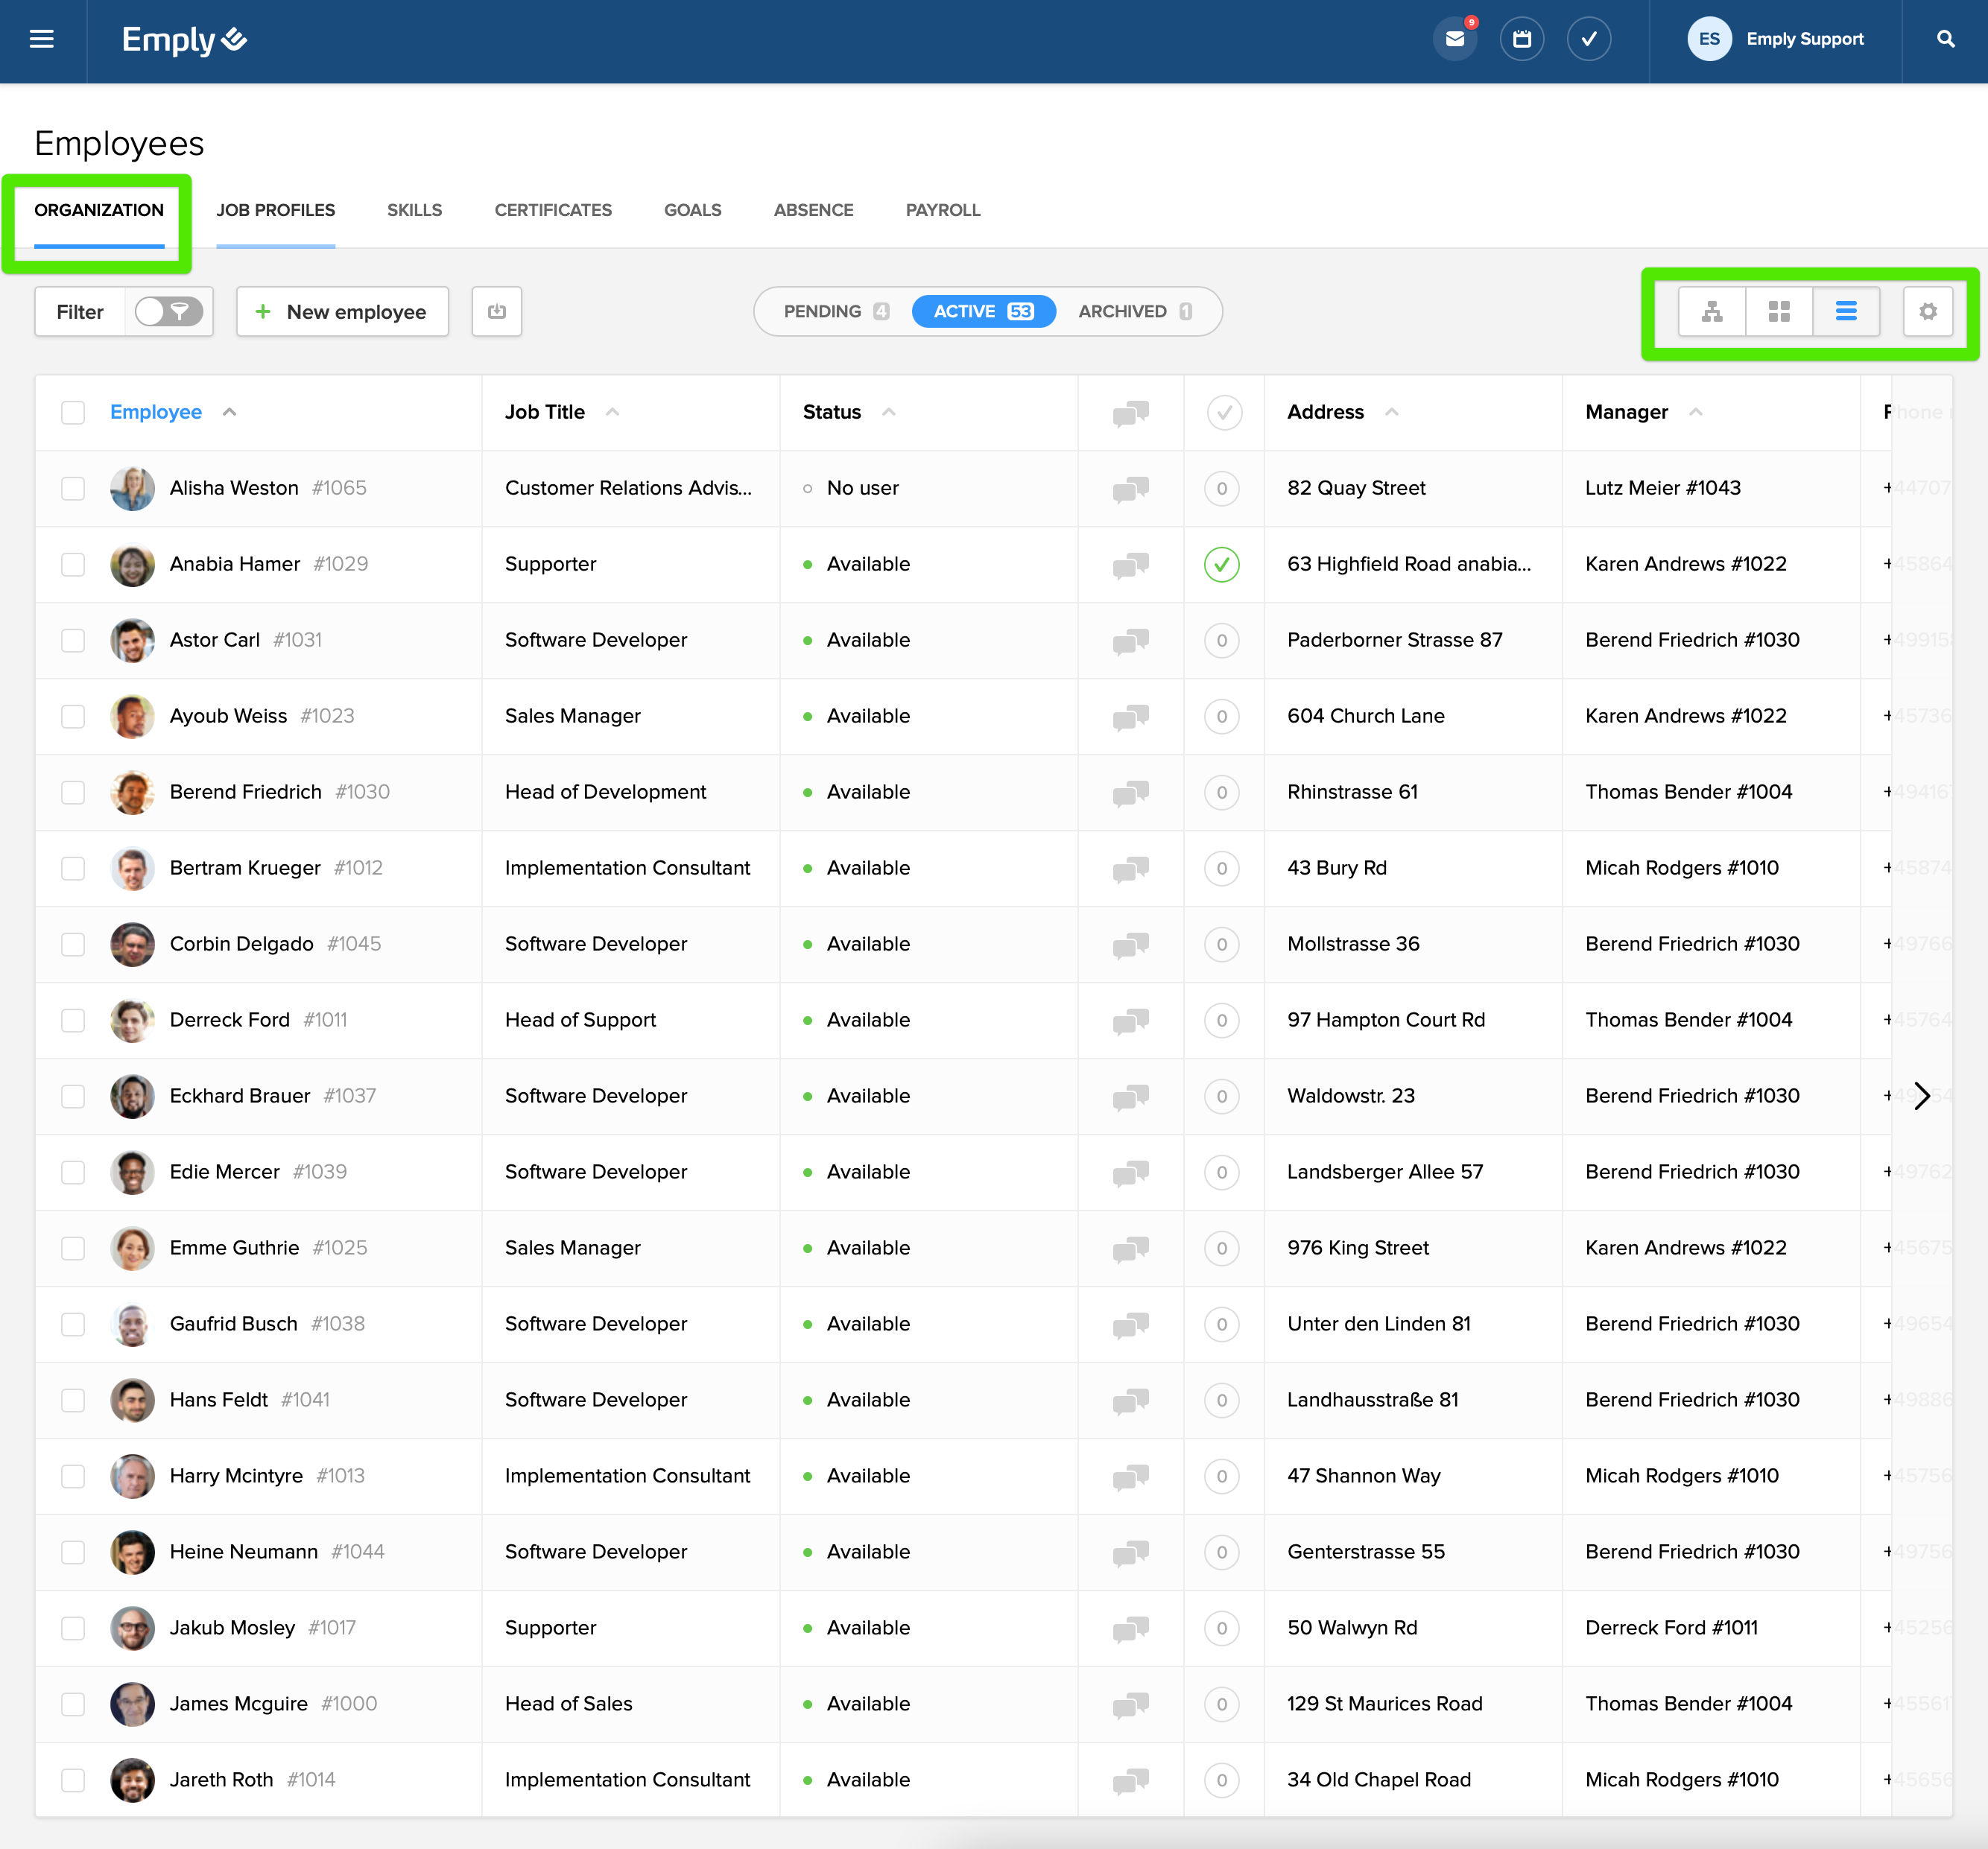
Task: Toggle the Filter switch on
Action: (x=168, y=311)
